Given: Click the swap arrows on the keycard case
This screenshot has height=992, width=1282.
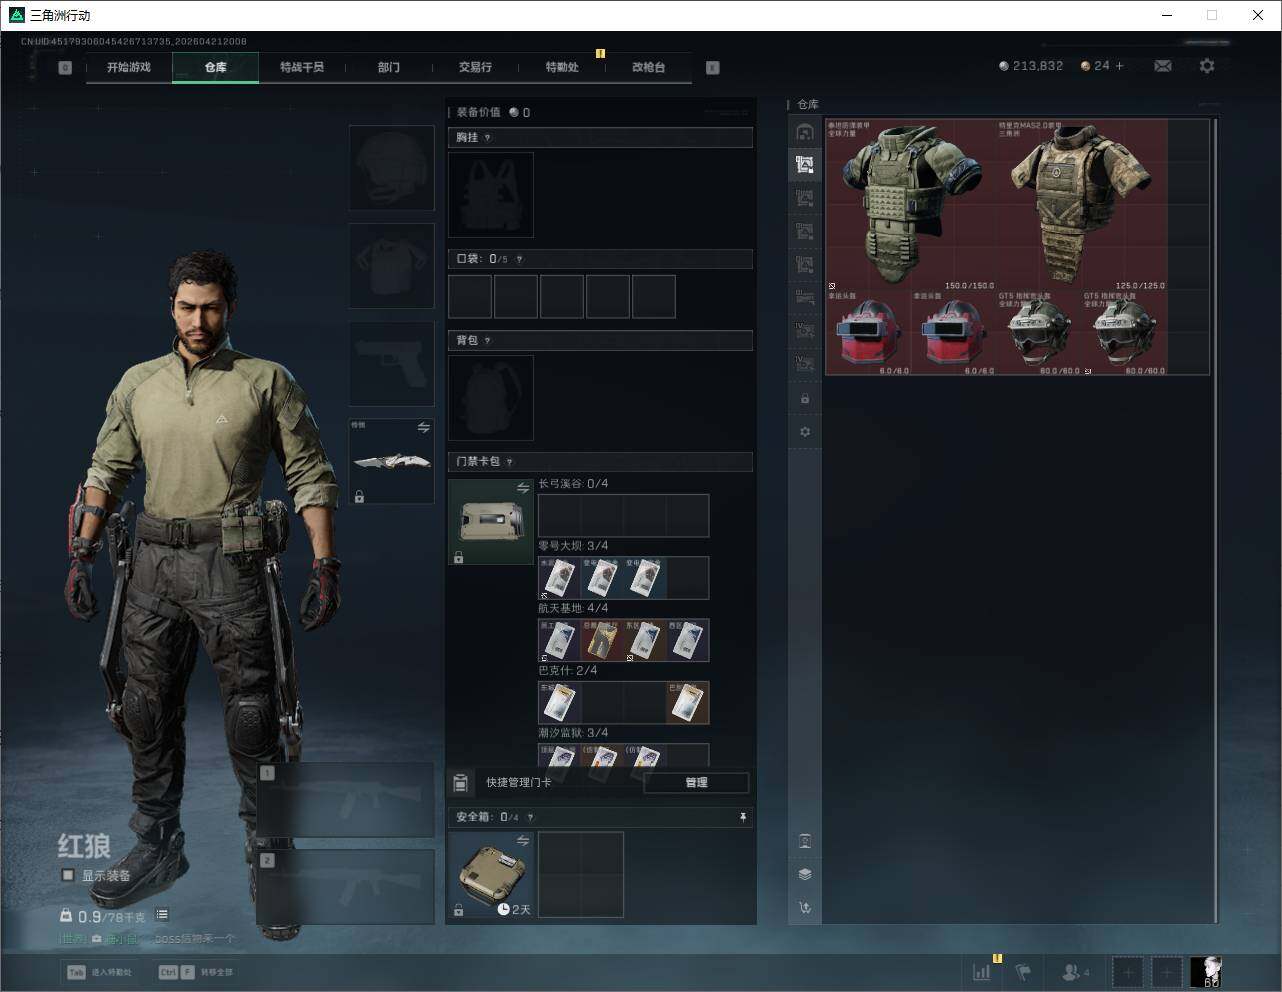Looking at the screenshot, I should pyautogui.click(x=523, y=488).
